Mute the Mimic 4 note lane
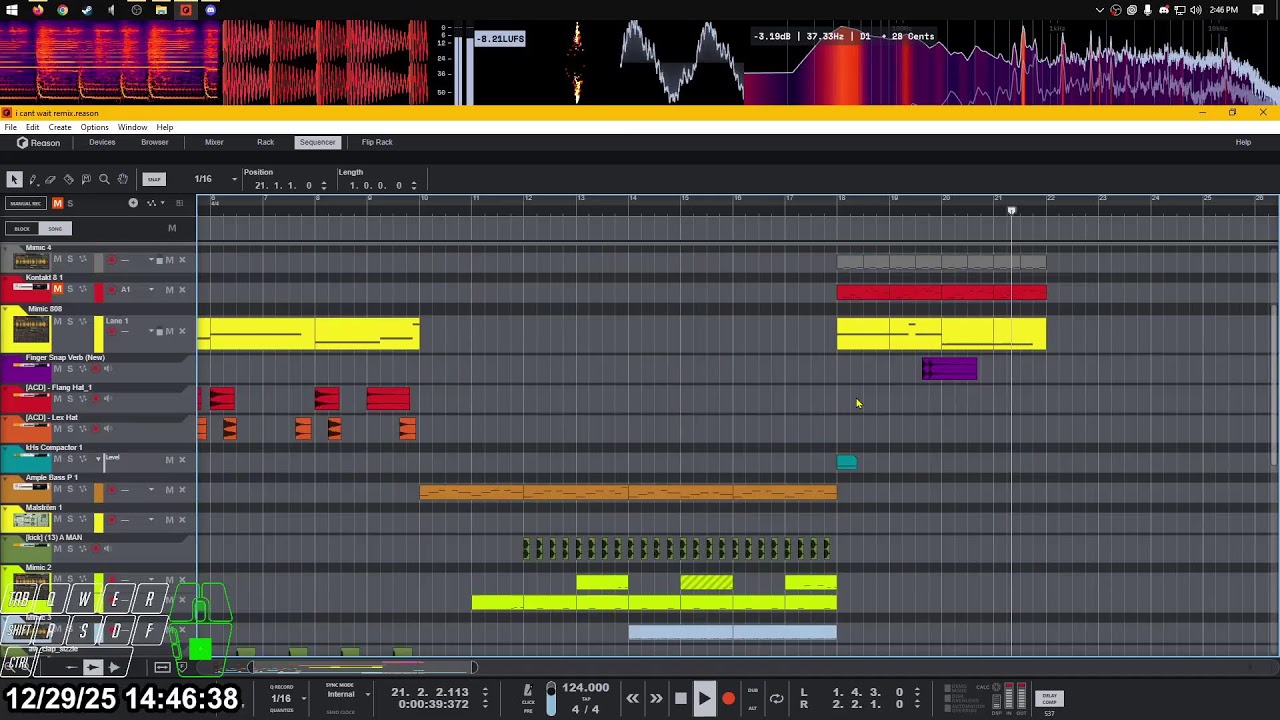 pyautogui.click(x=169, y=260)
